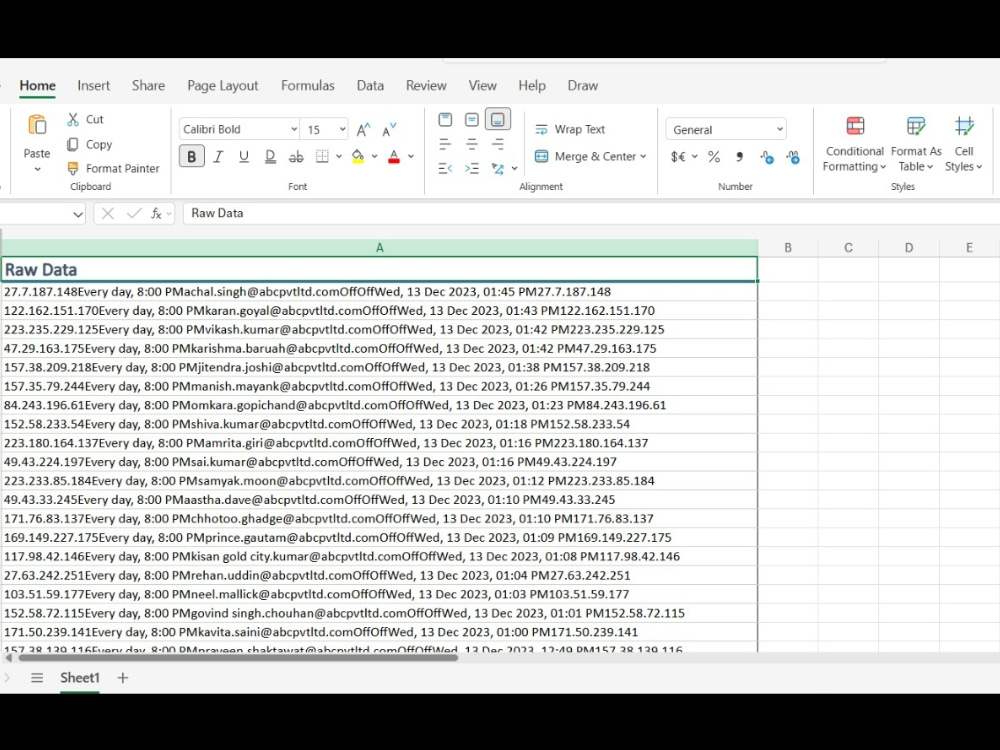Align text left

click(x=445, y=145)
